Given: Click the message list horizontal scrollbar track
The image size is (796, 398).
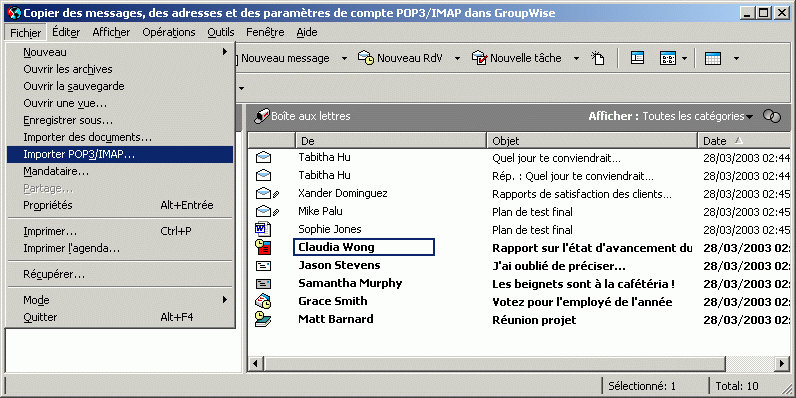Looking at the screenshot, I should point(519,363).
